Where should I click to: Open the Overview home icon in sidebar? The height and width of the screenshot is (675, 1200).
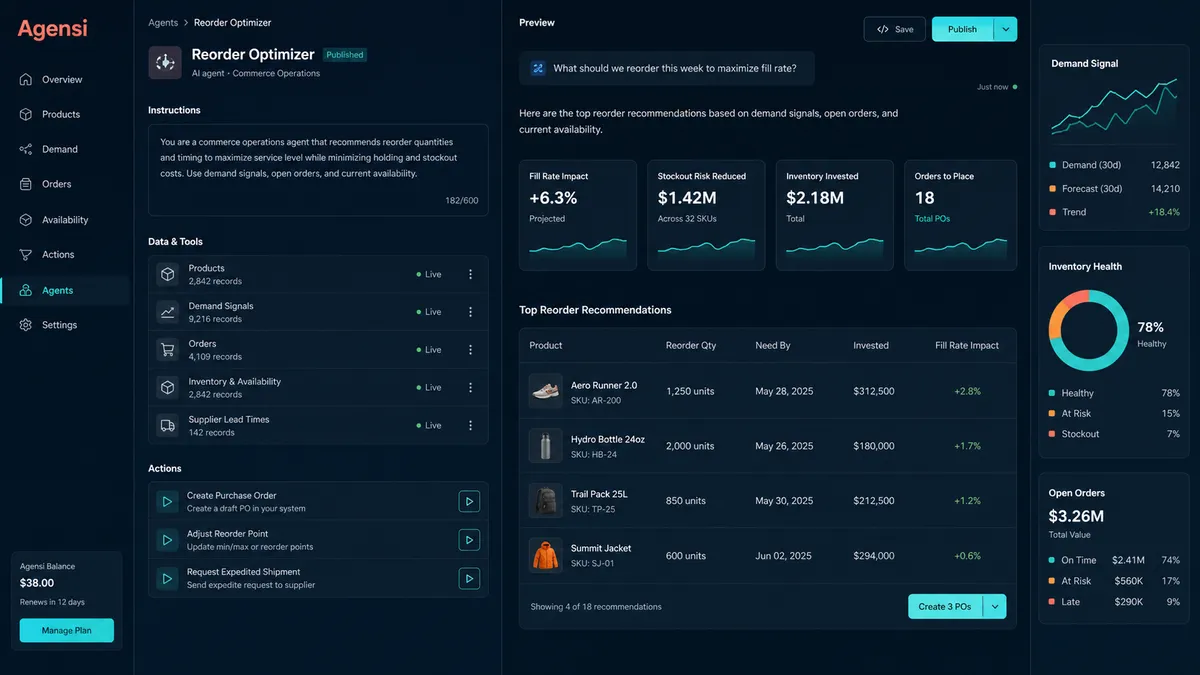click(26, 80)
